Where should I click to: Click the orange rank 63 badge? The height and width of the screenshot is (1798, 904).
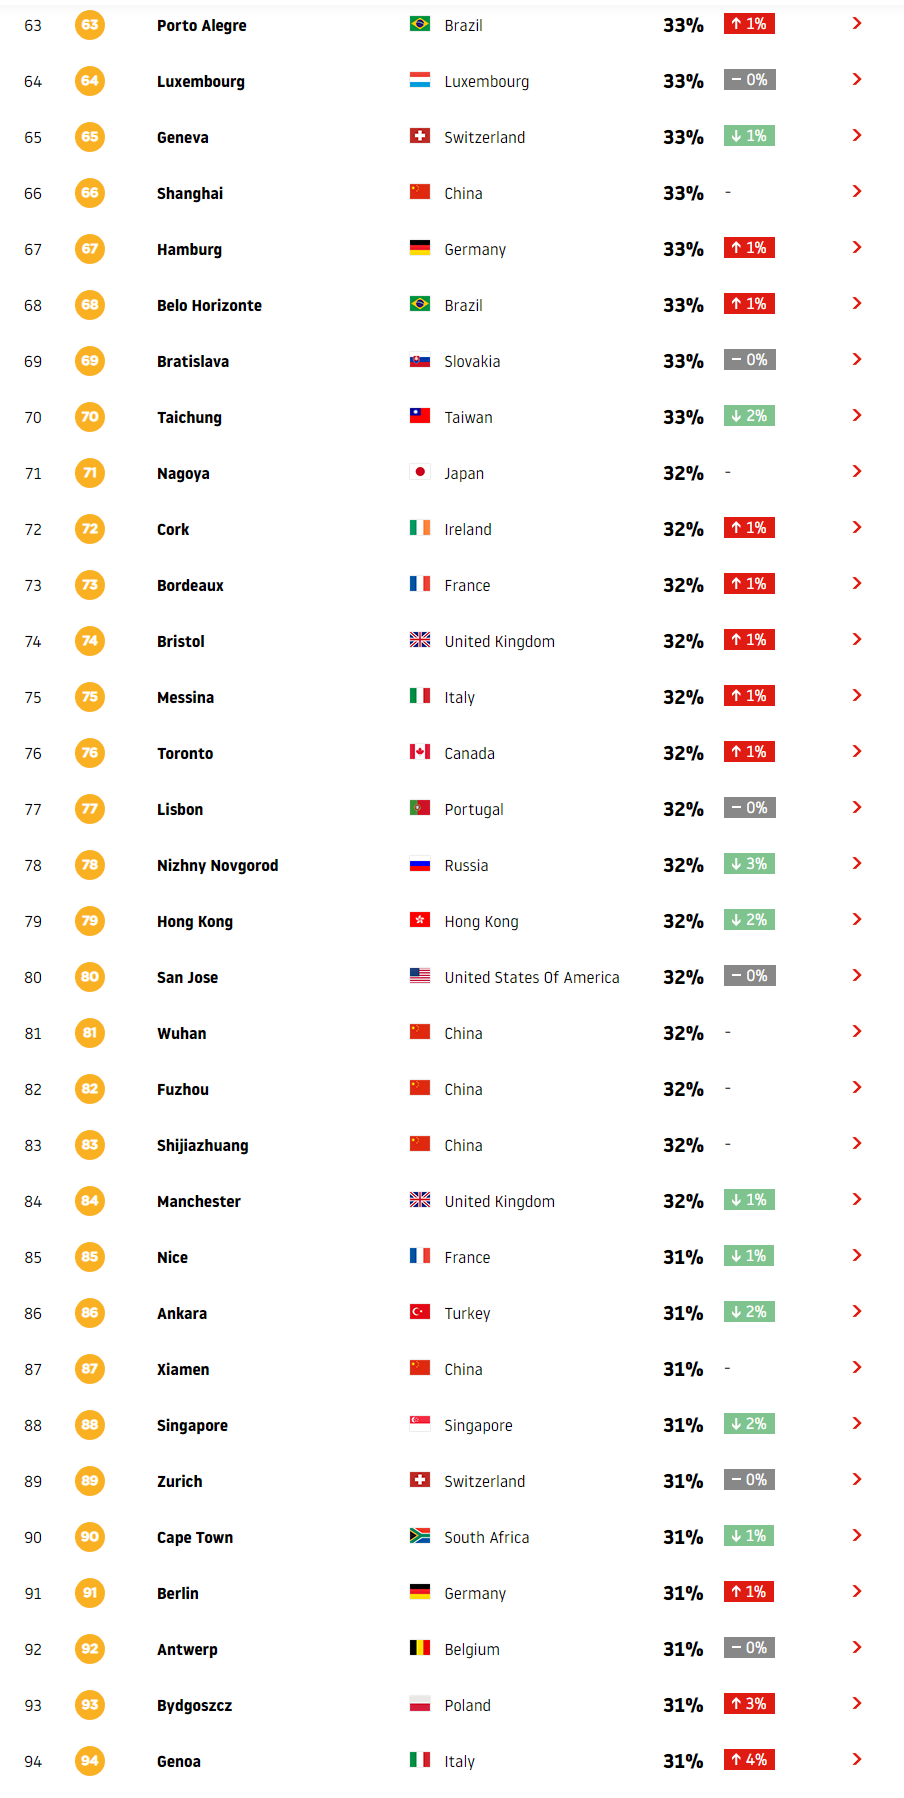90,25
